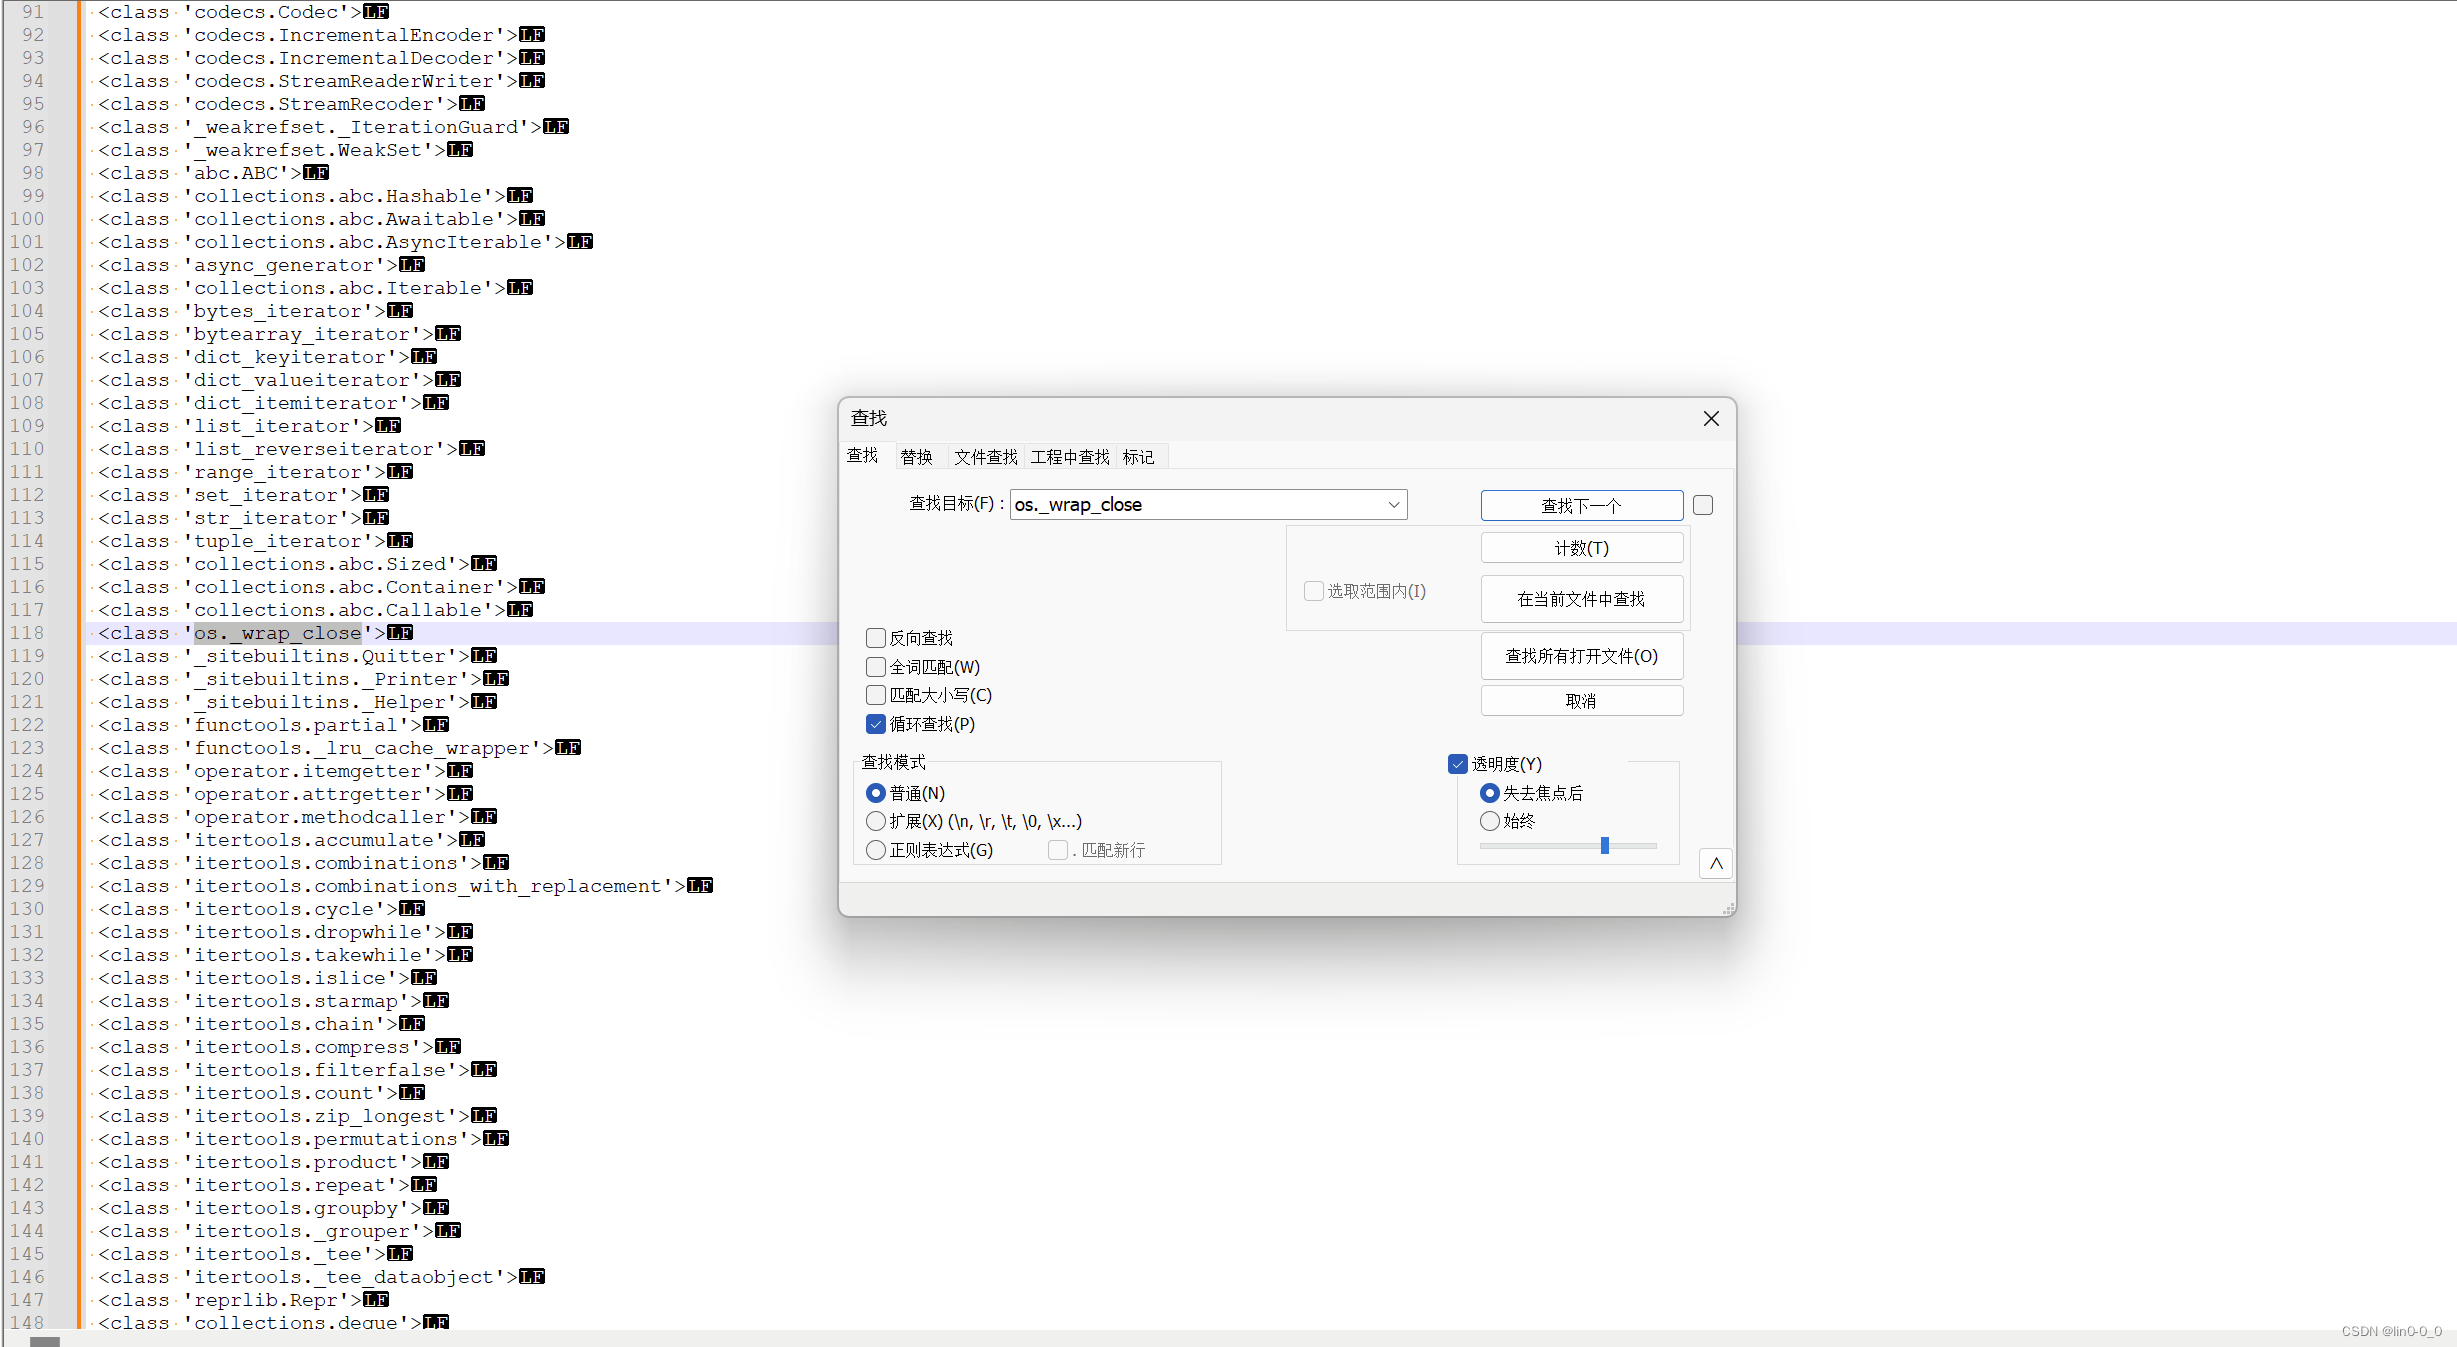Click 查找所有打开文件 button
This screenshot has width=2457, height=1347.
coord(1581,656)
